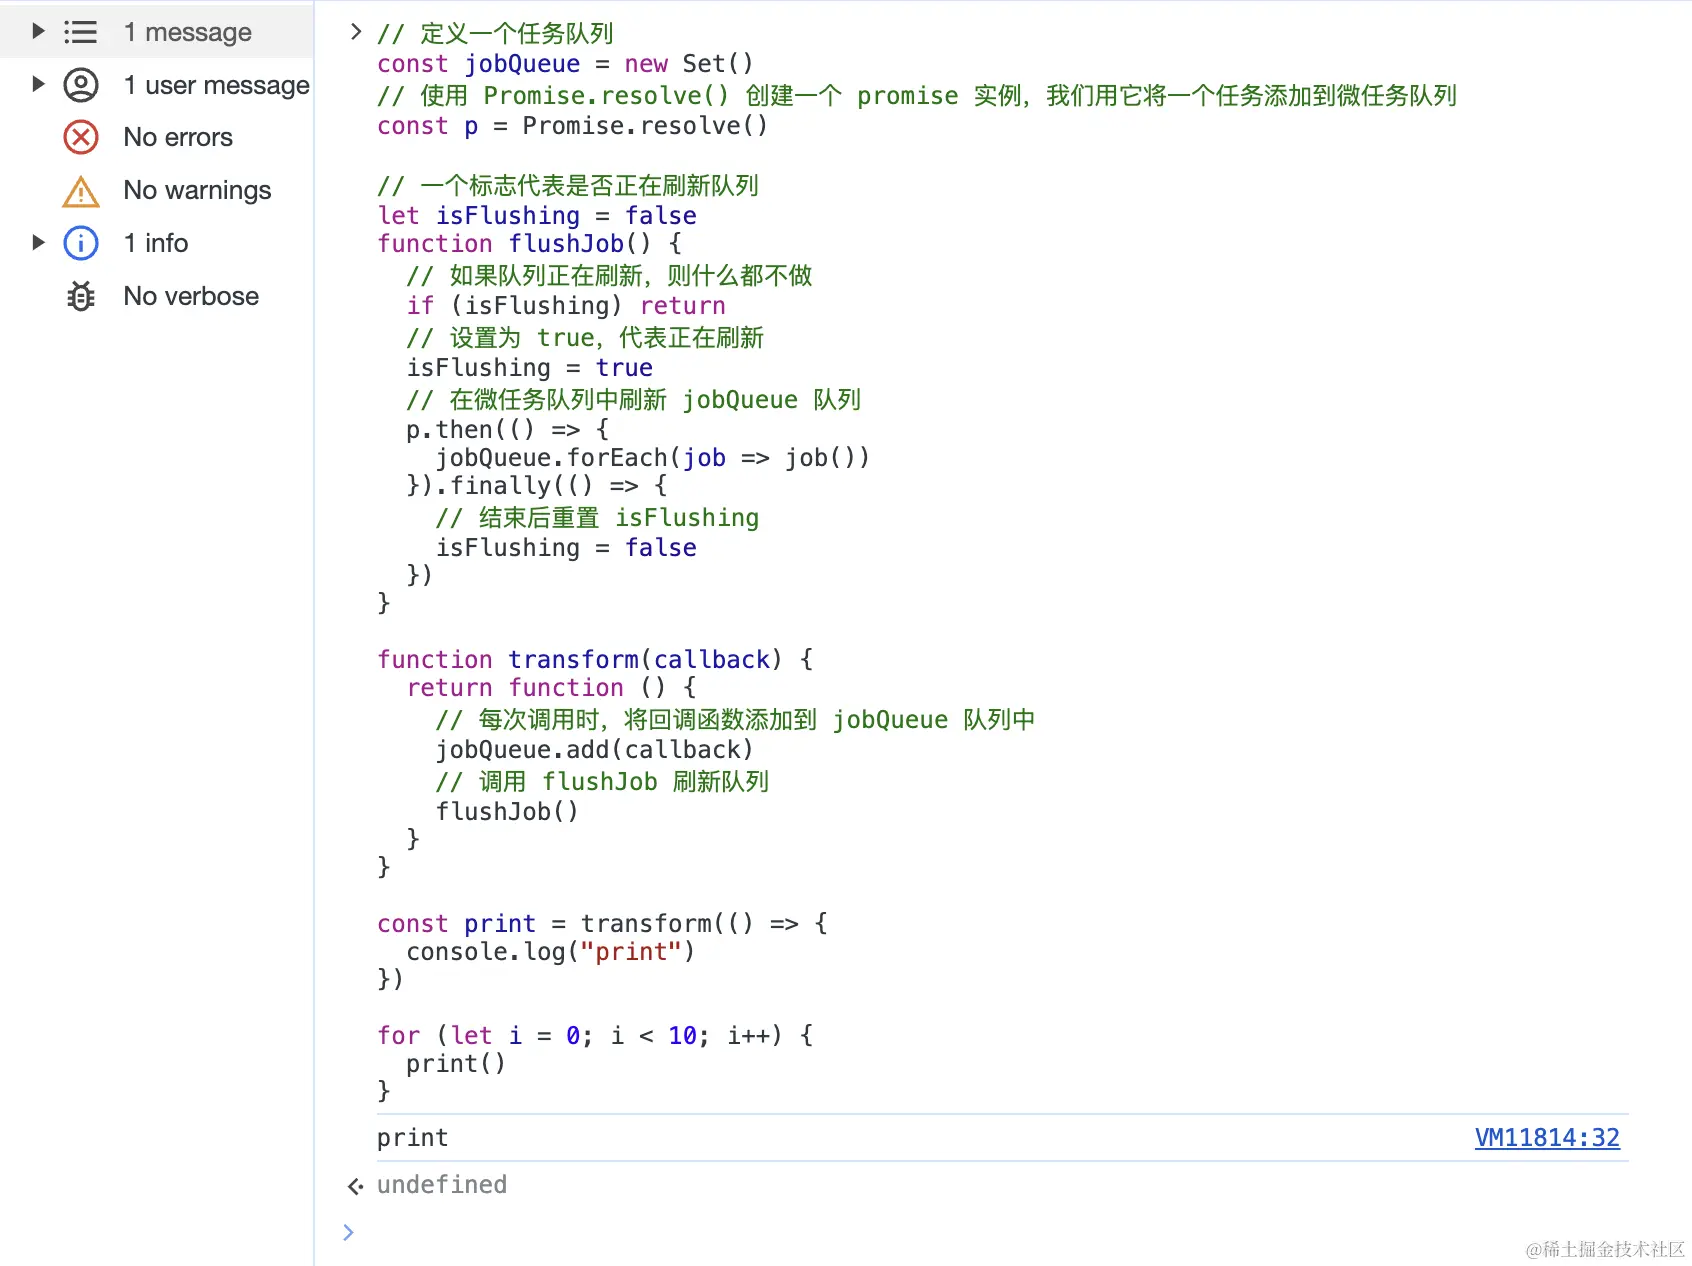Click the console.log("print") code line
Viewport: 1692px width, 1266px height.
[x=551, y=952]
